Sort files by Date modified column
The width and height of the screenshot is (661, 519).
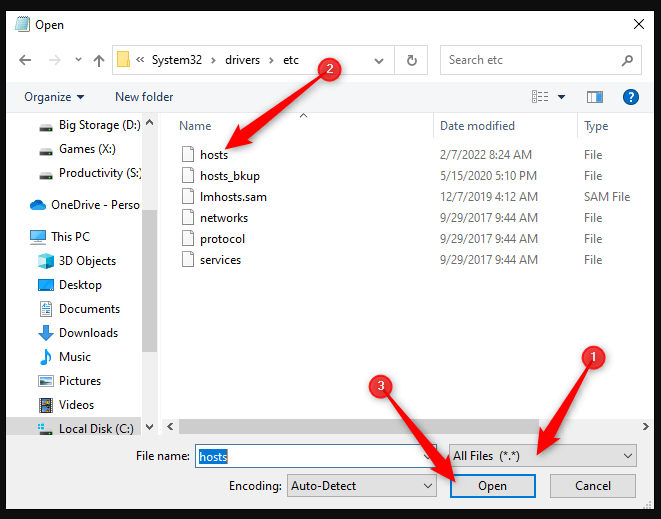[x=477, y=126]
